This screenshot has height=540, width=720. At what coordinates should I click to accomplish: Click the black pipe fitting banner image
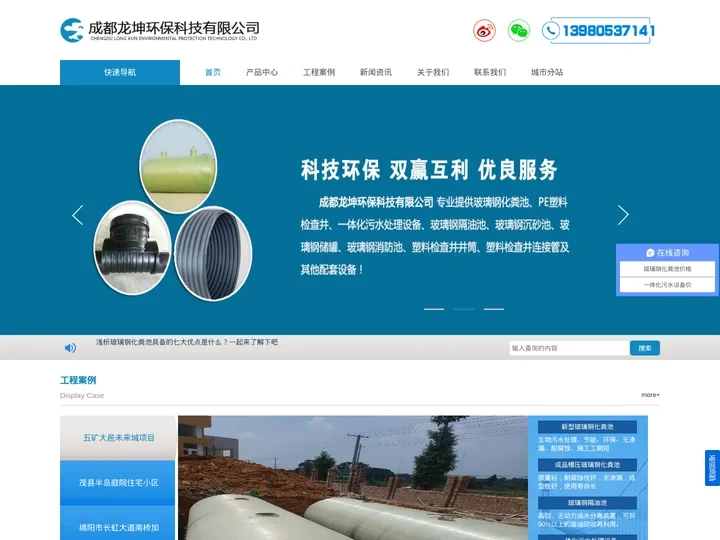pos(132,248)
